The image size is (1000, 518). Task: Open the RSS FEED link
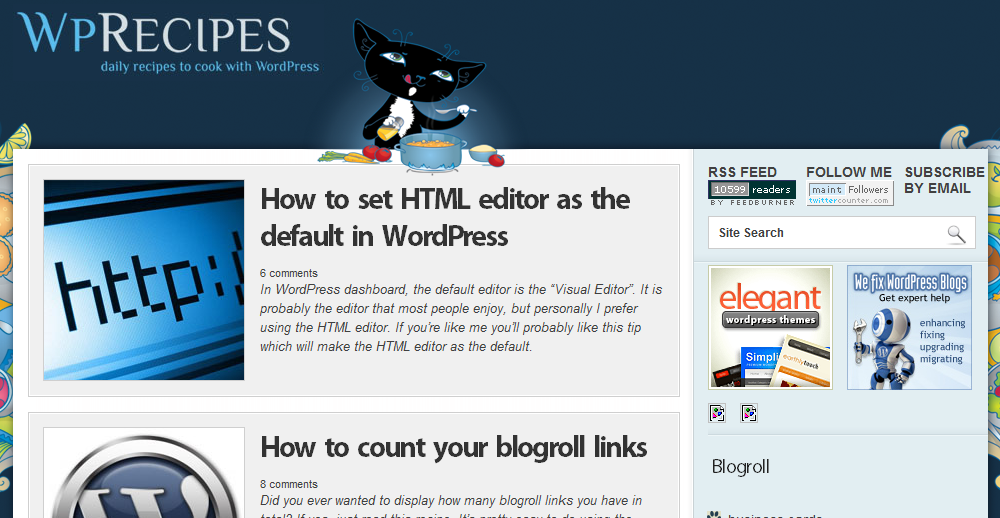click(742, 172)
